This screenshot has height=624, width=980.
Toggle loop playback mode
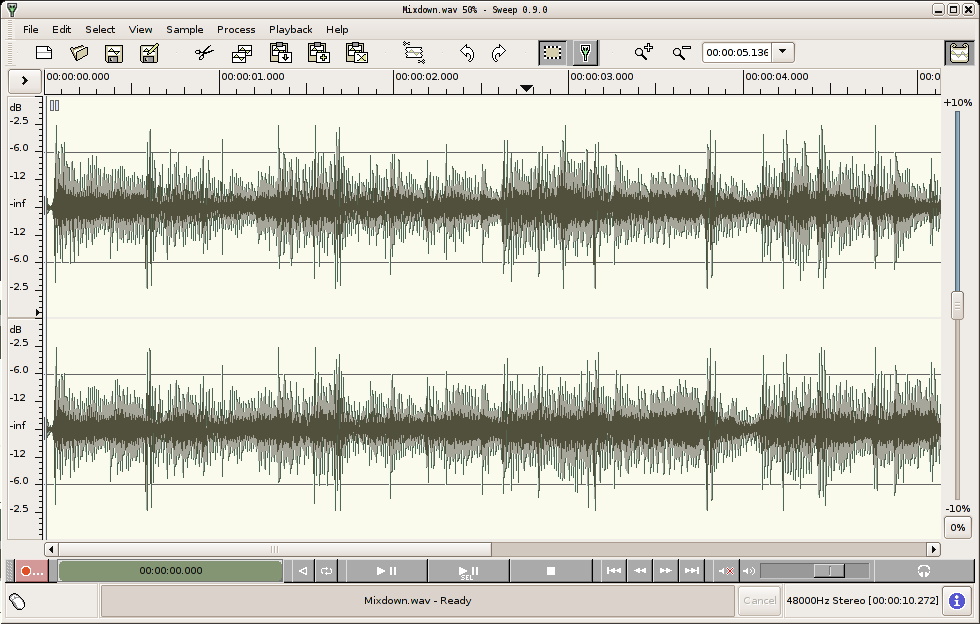point(327,571)
